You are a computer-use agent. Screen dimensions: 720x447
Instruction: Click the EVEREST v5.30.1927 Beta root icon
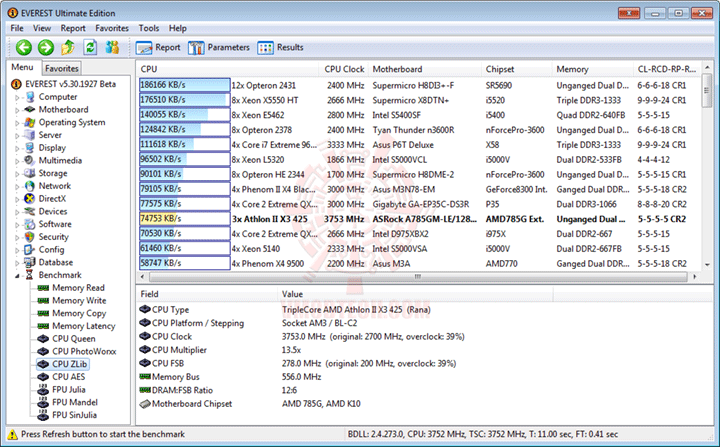point(16,84)
